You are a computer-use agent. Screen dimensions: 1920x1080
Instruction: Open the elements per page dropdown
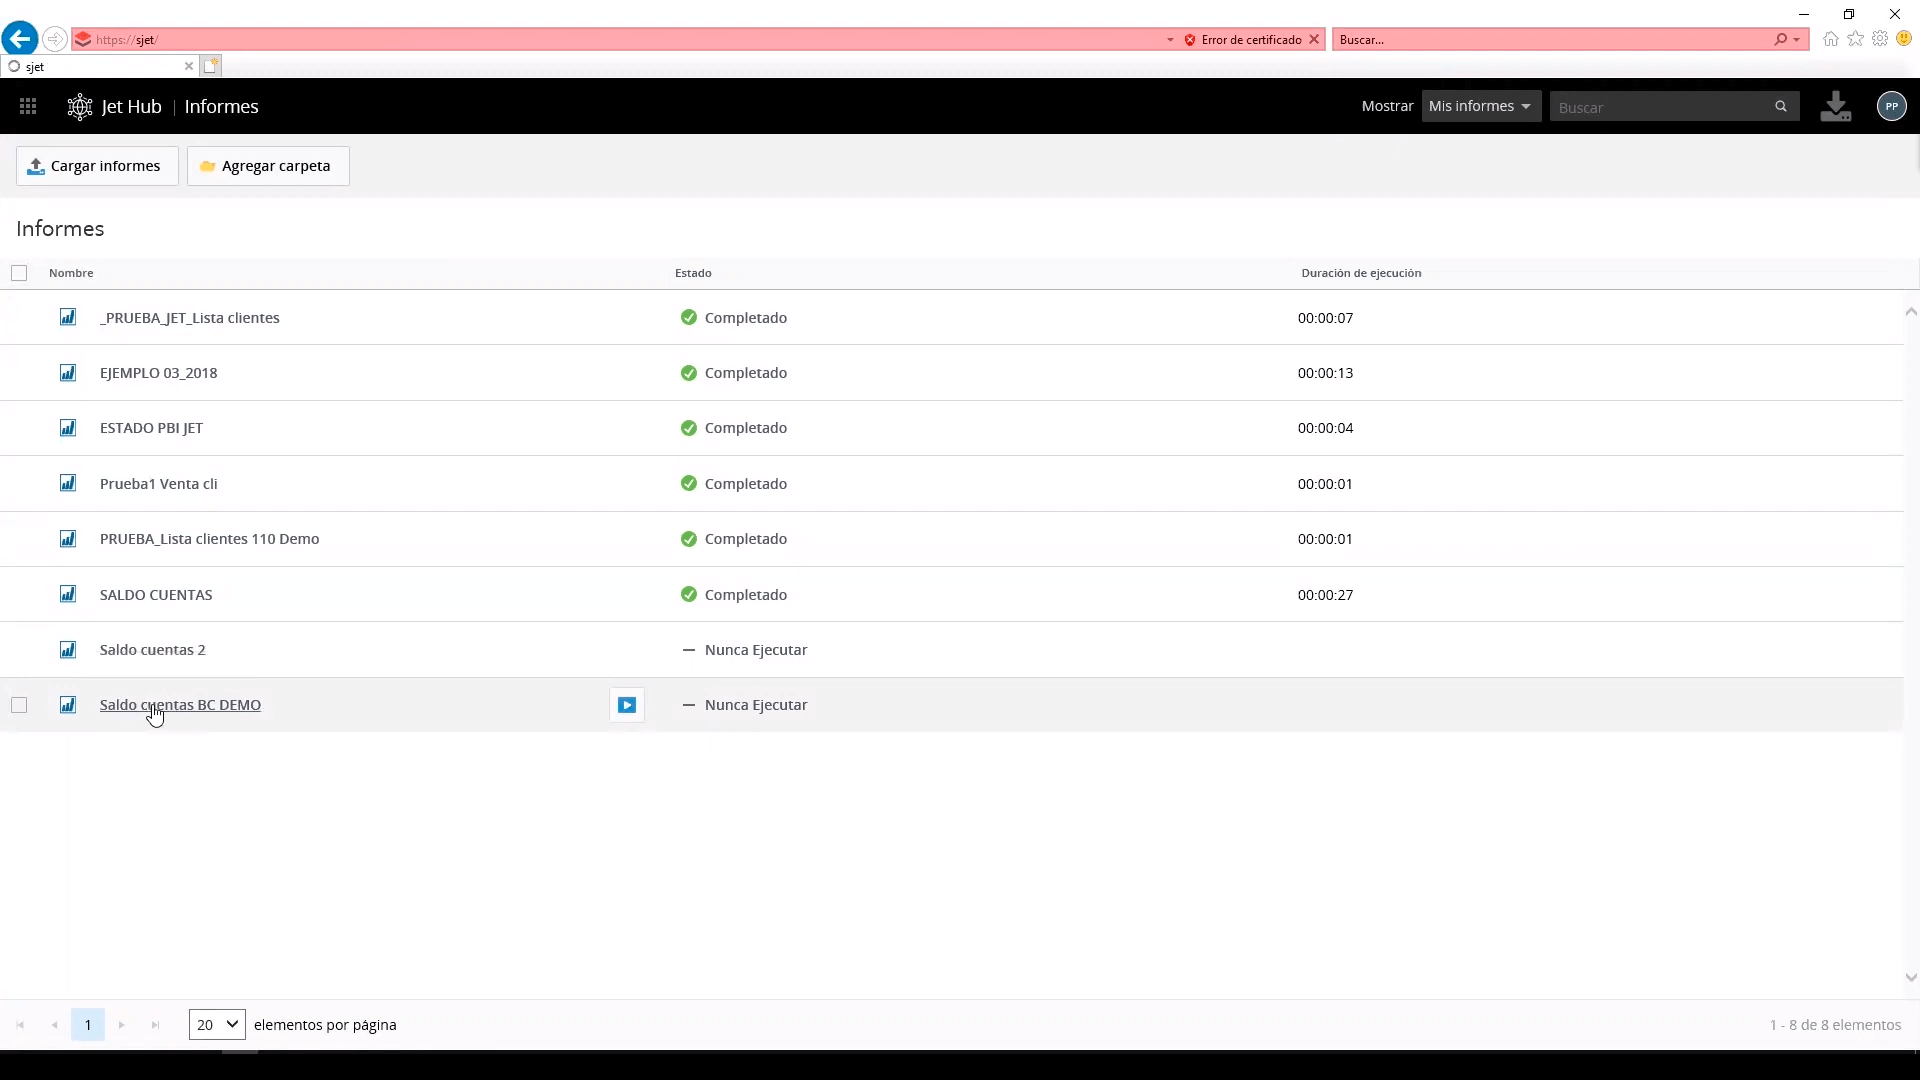point(217,1024)
